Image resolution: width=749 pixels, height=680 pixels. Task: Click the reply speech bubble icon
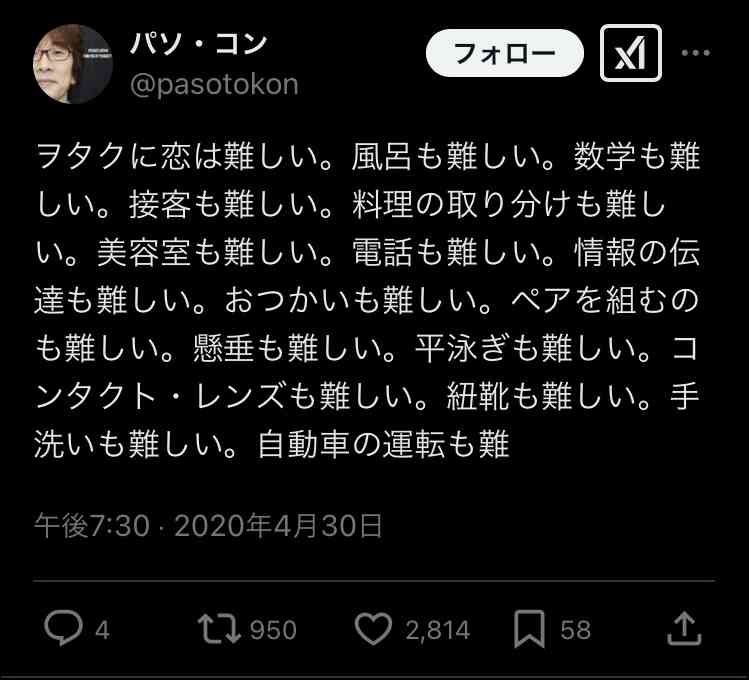pyautogui.click(x=63, y=628)
